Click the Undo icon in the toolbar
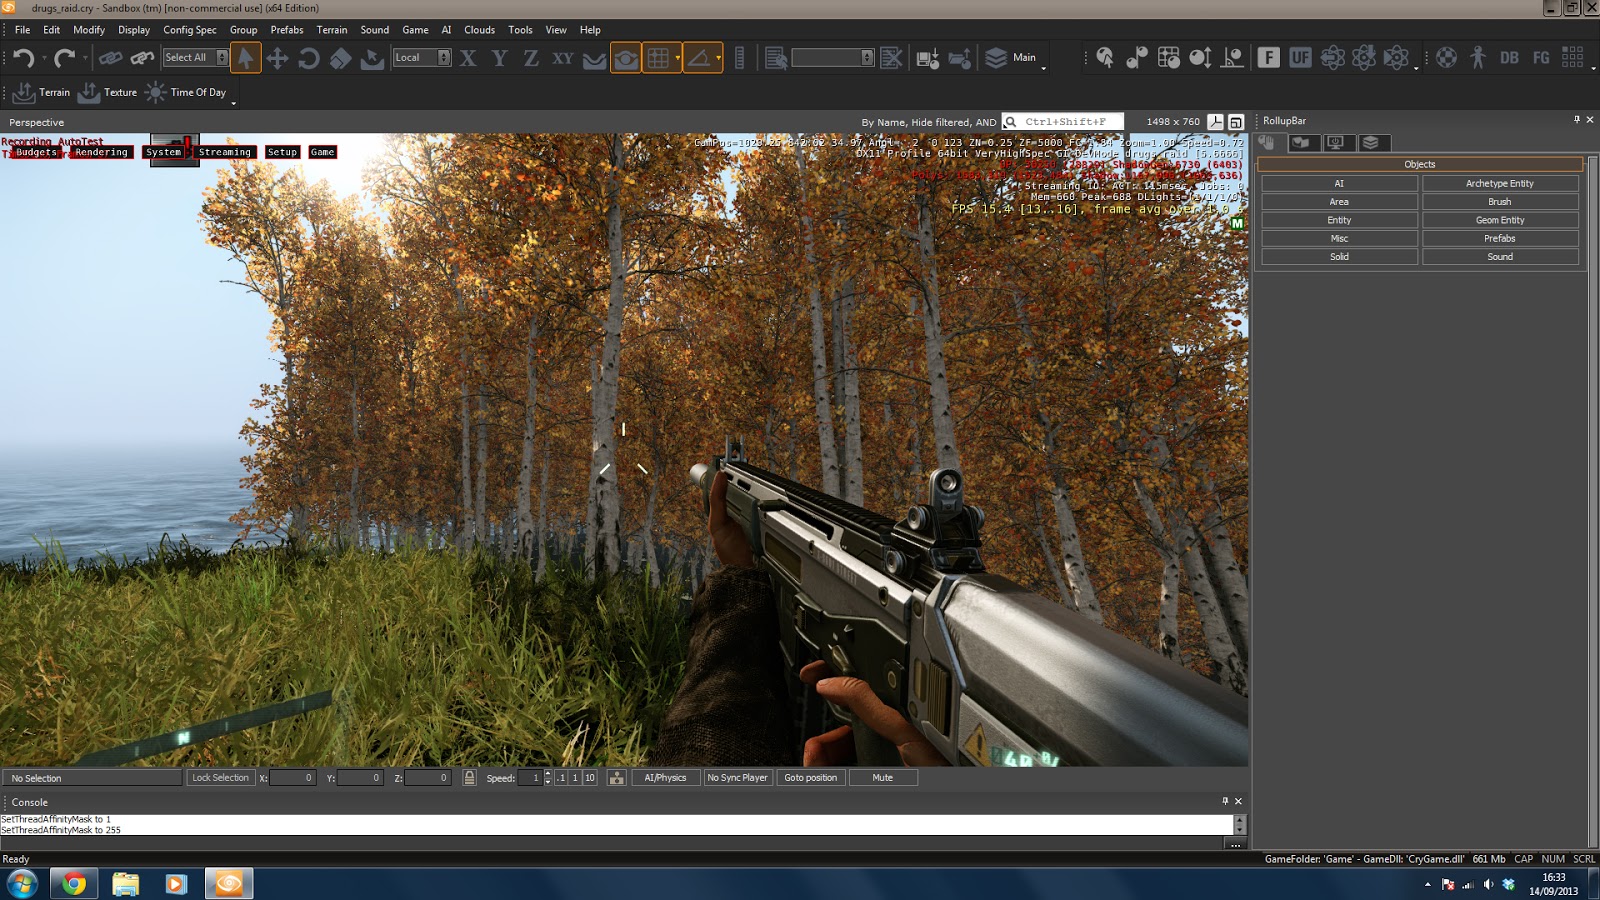Viewport: 1600px width, 900px height. [x=26, y=58]
